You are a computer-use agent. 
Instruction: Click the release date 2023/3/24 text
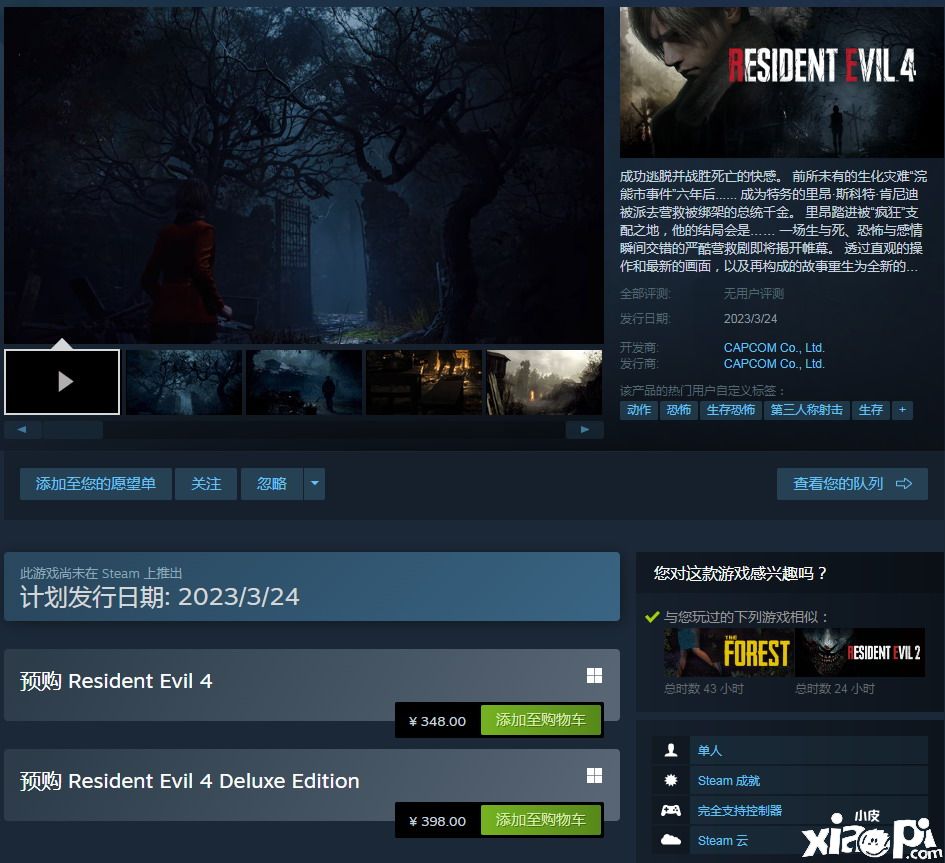[750, 319]
